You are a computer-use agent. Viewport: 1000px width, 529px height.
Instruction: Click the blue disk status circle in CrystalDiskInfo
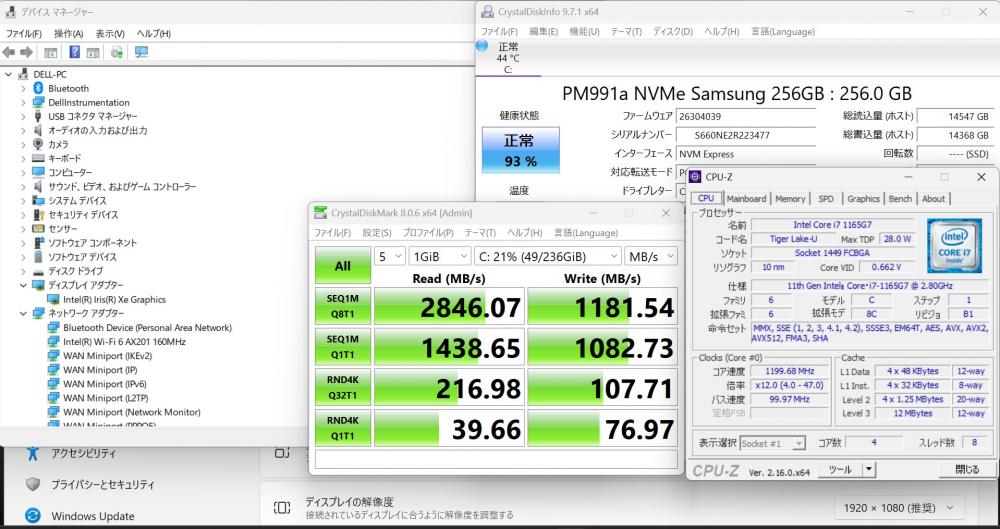(482, 46)
